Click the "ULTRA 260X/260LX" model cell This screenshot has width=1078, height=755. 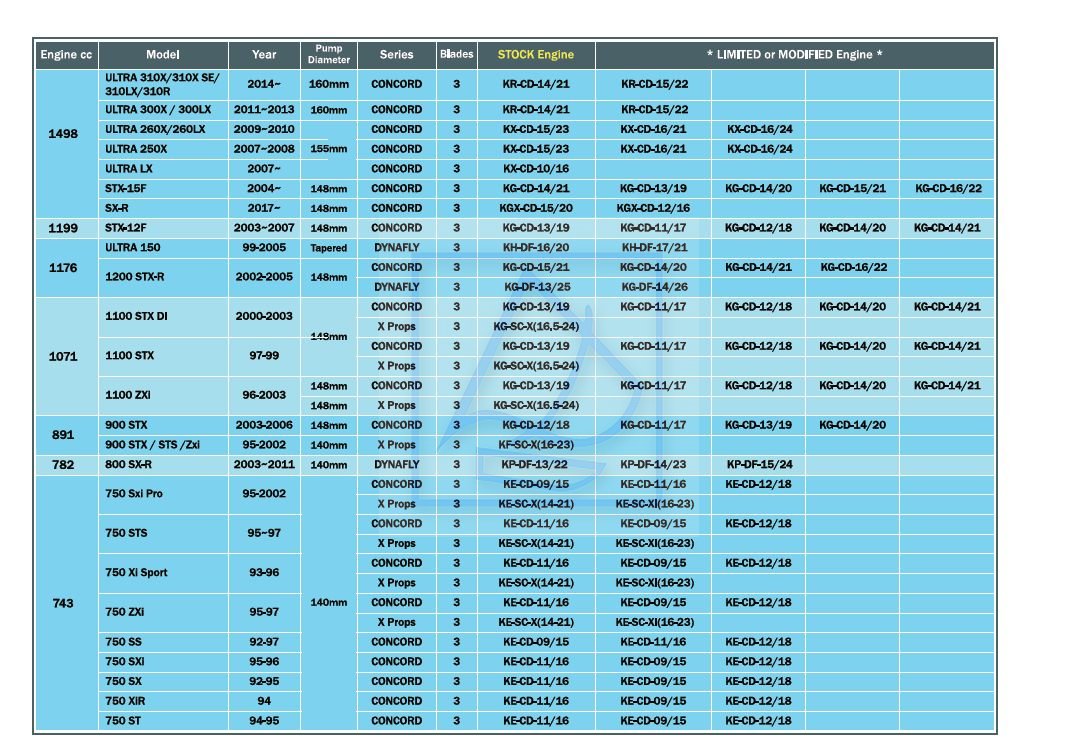coord(163,129)
